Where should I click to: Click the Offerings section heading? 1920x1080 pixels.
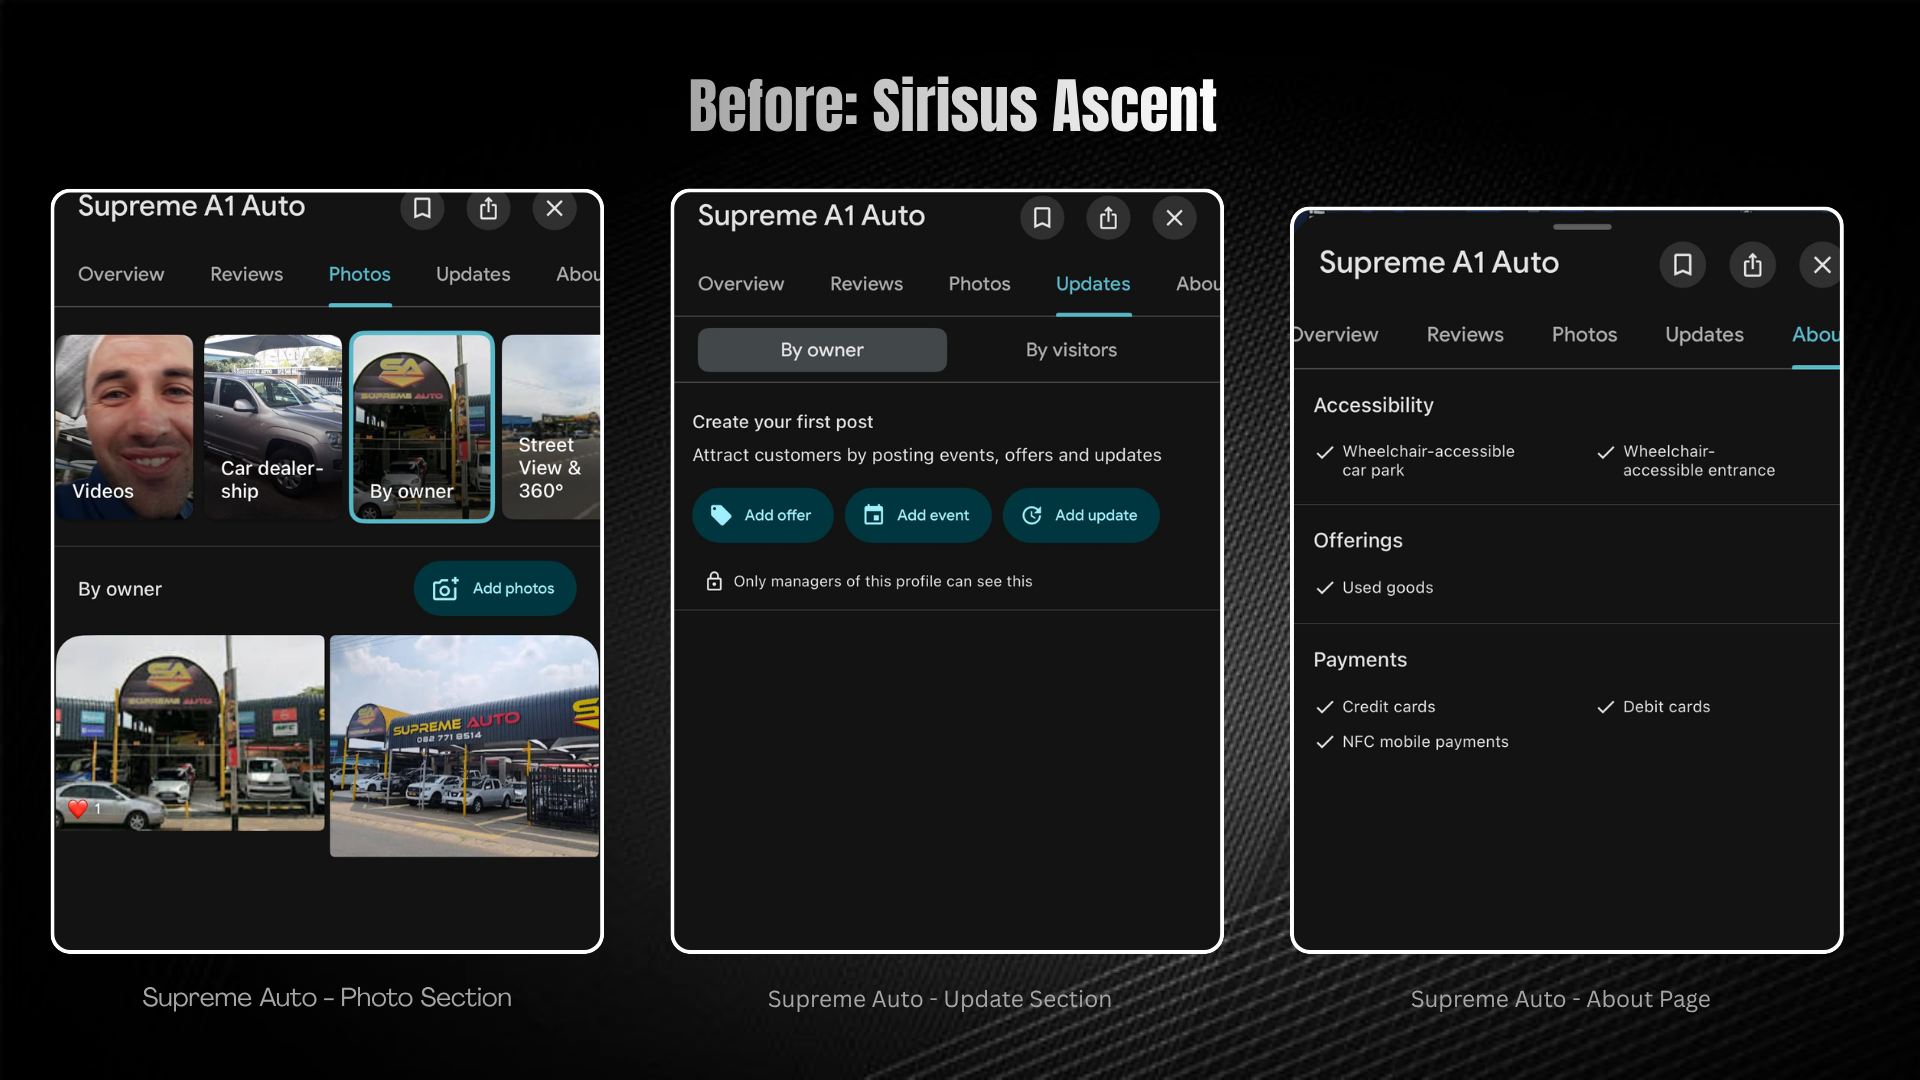1358,541
